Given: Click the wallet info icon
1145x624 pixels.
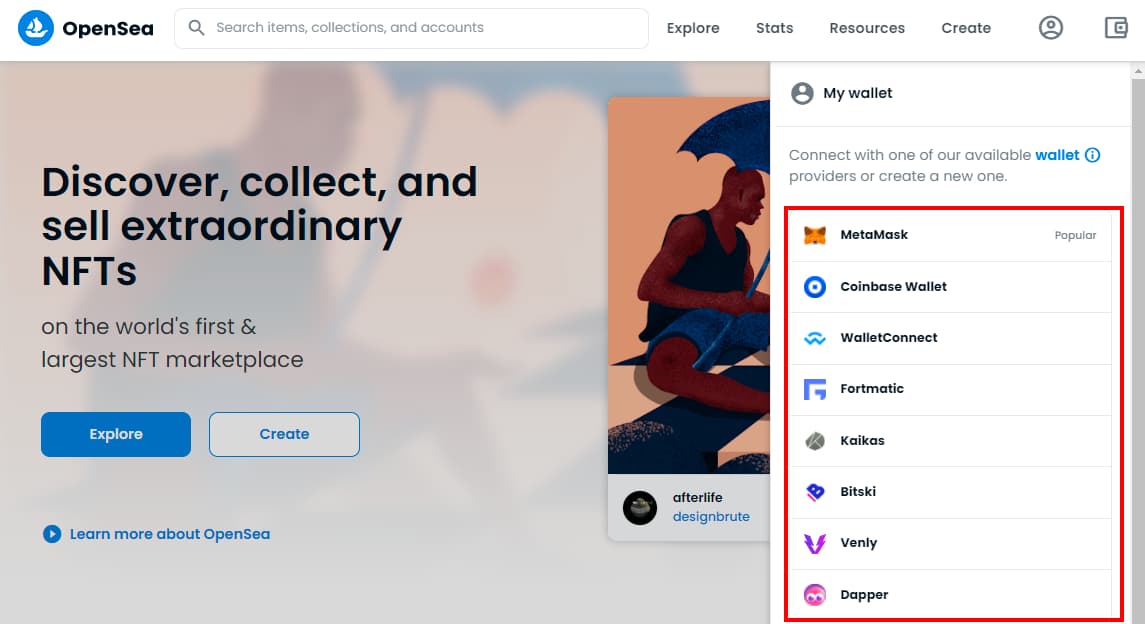Looking at the screenshot, I should 1092,155.
